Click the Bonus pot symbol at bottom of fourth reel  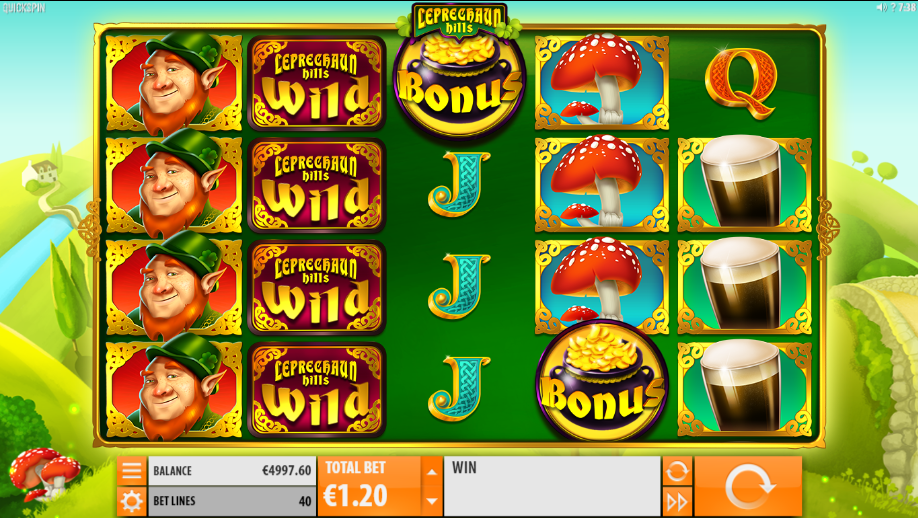click(x=601, y=380)
